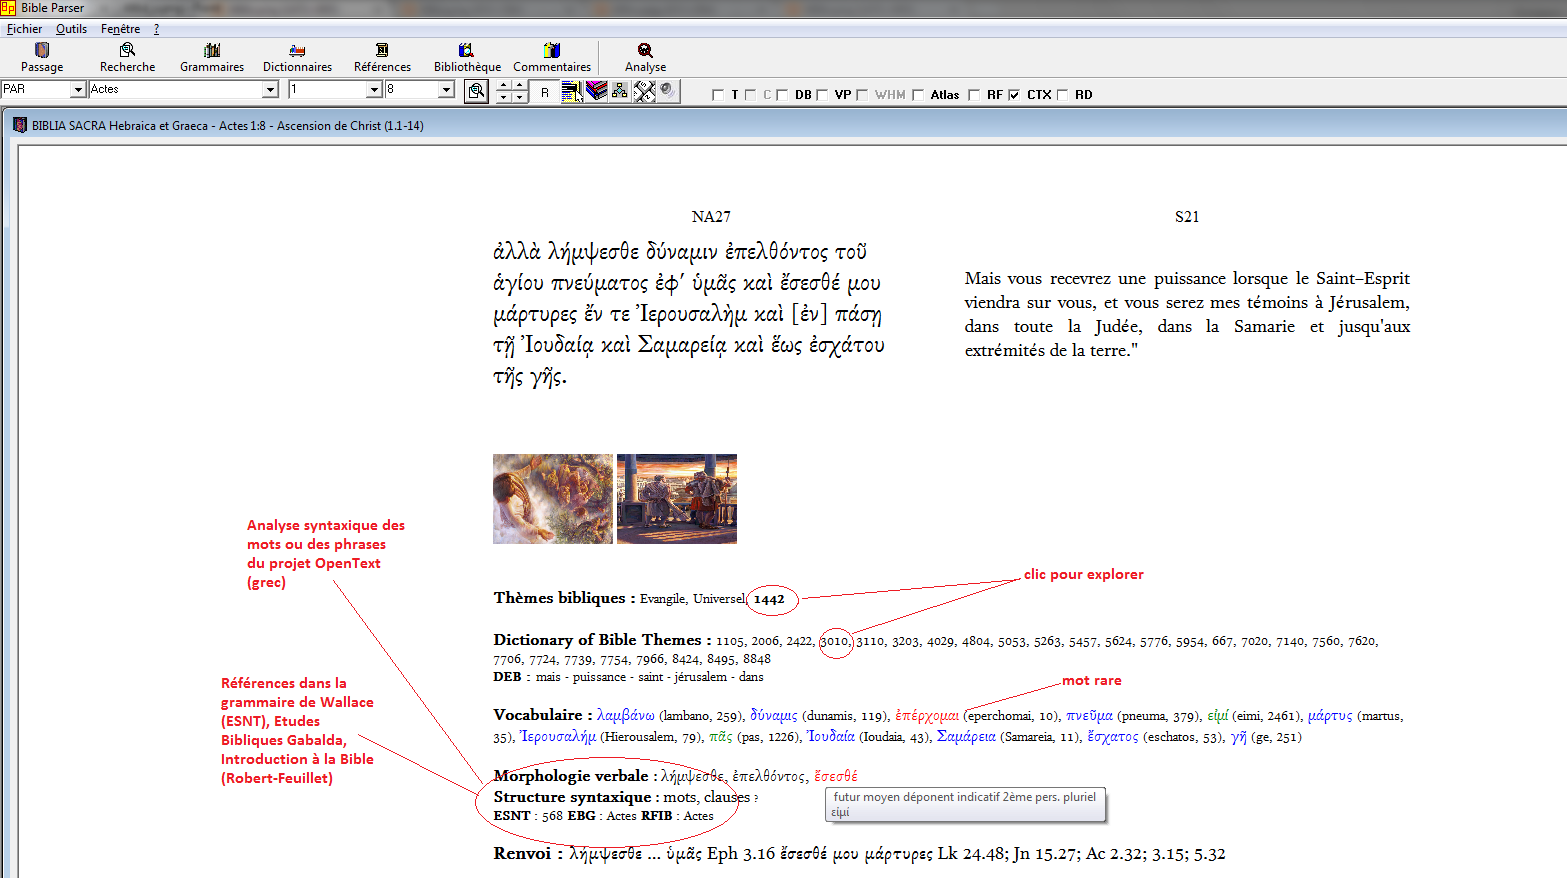The height and width of the screenshot is (878, 1567).
Task: Click the left stepper's down arrow
Action: pyautogui.click(x=504, y=97)
